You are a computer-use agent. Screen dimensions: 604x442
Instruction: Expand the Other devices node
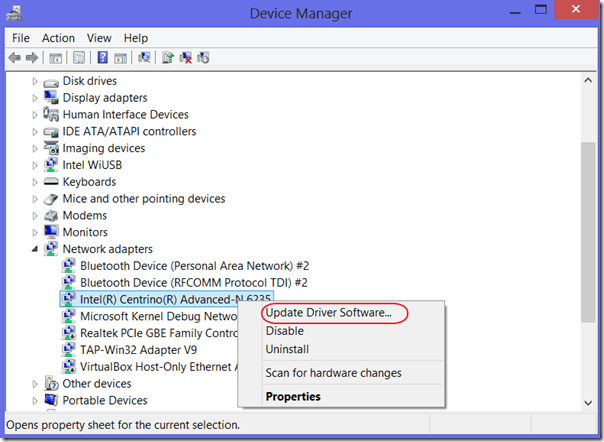click(x=35, y=384)
